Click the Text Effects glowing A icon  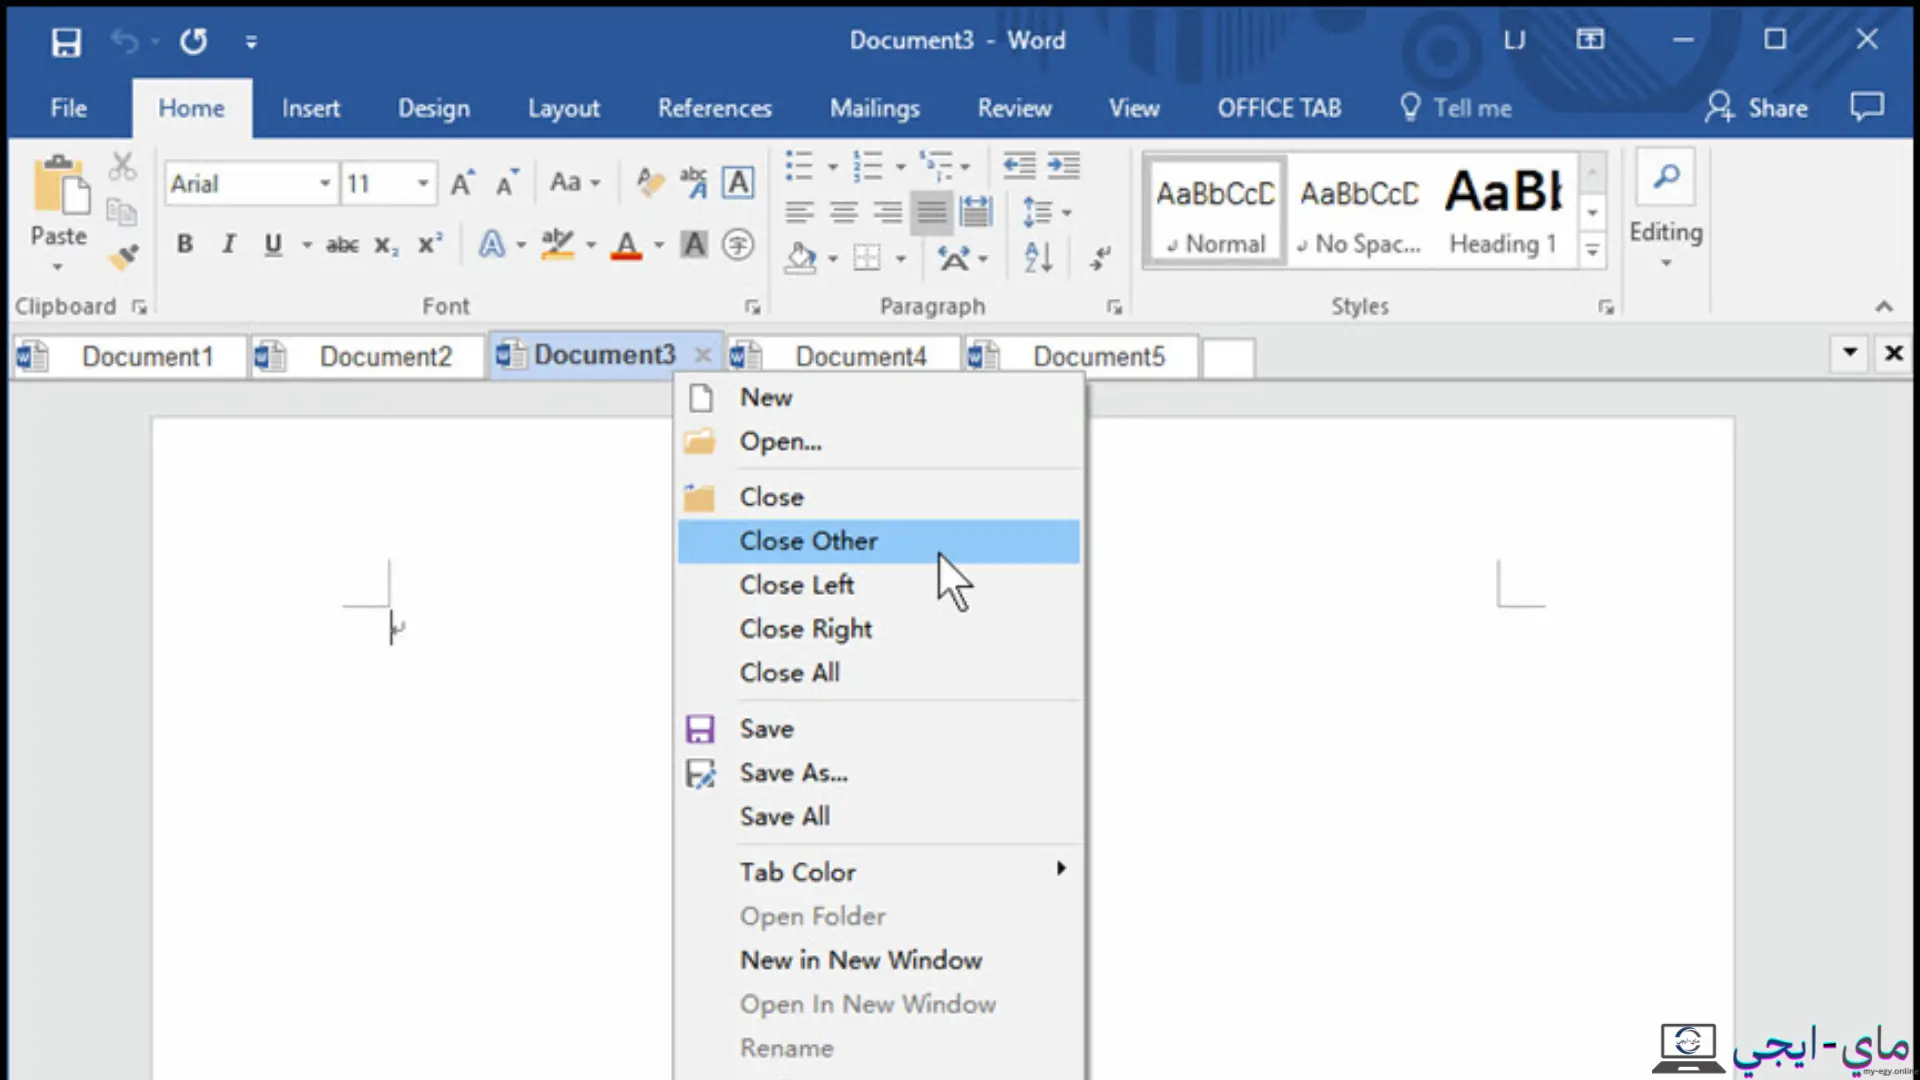[x=492, y=244]
